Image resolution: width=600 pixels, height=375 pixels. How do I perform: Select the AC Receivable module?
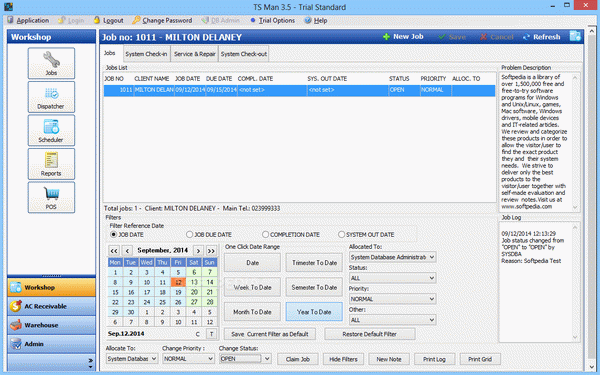51,306
